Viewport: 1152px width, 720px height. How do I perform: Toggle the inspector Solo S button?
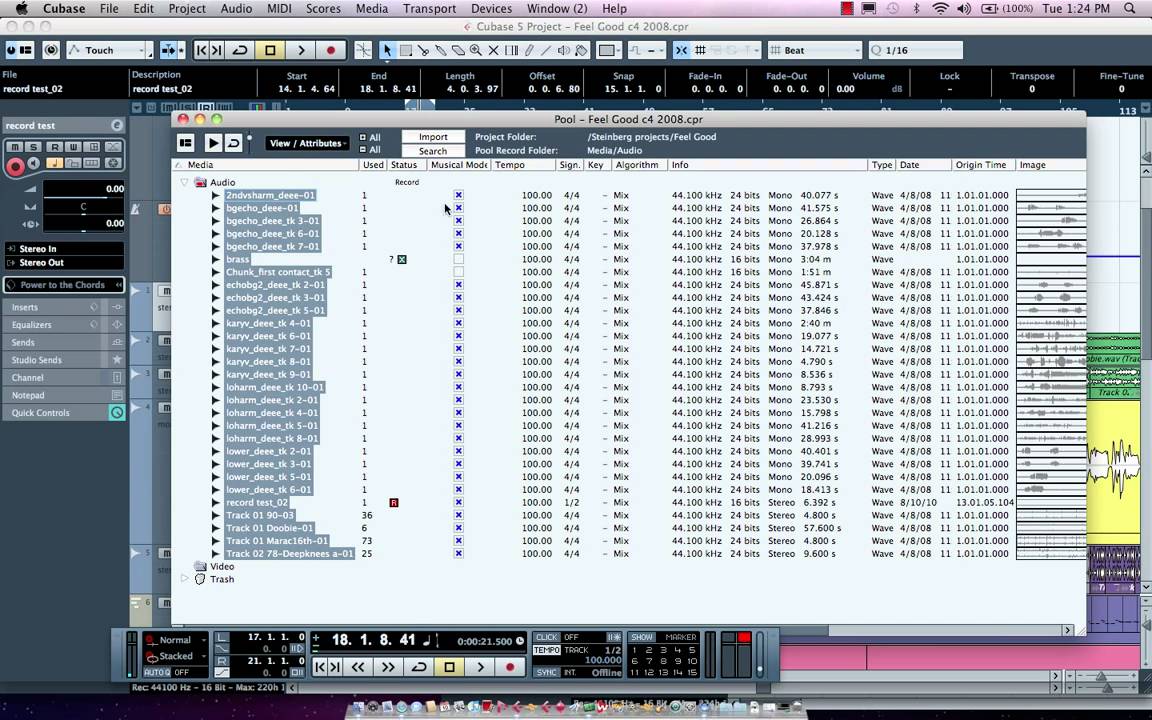coord(34,147)
